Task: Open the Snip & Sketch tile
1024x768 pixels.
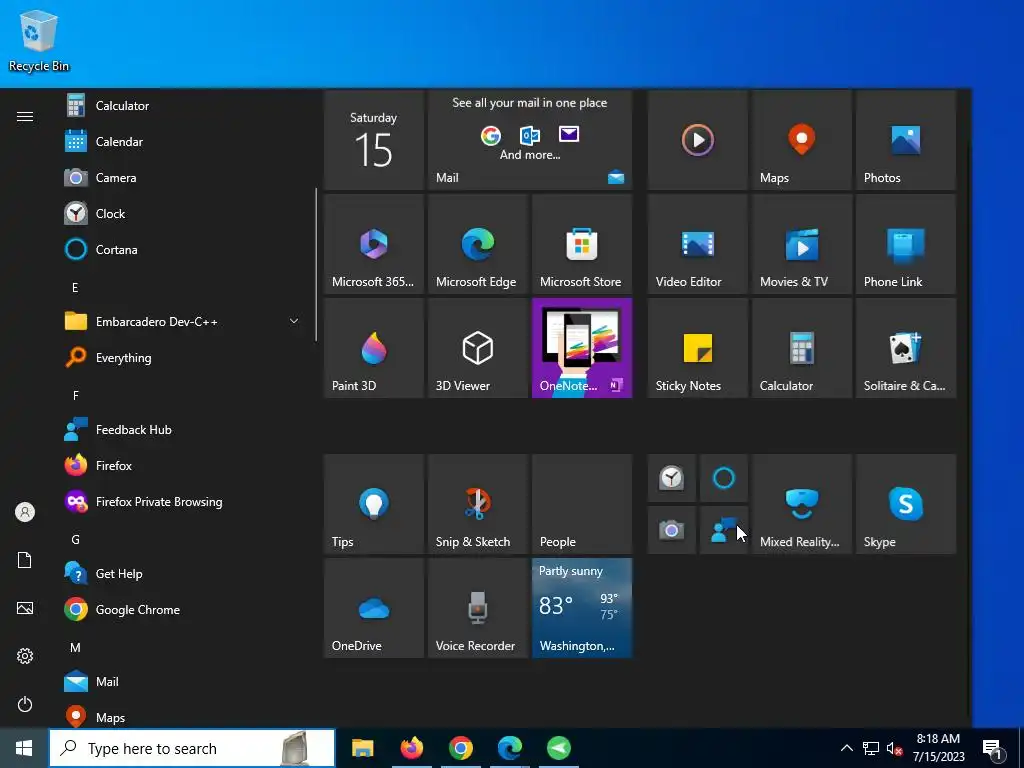Action: (x=478, y=504)
